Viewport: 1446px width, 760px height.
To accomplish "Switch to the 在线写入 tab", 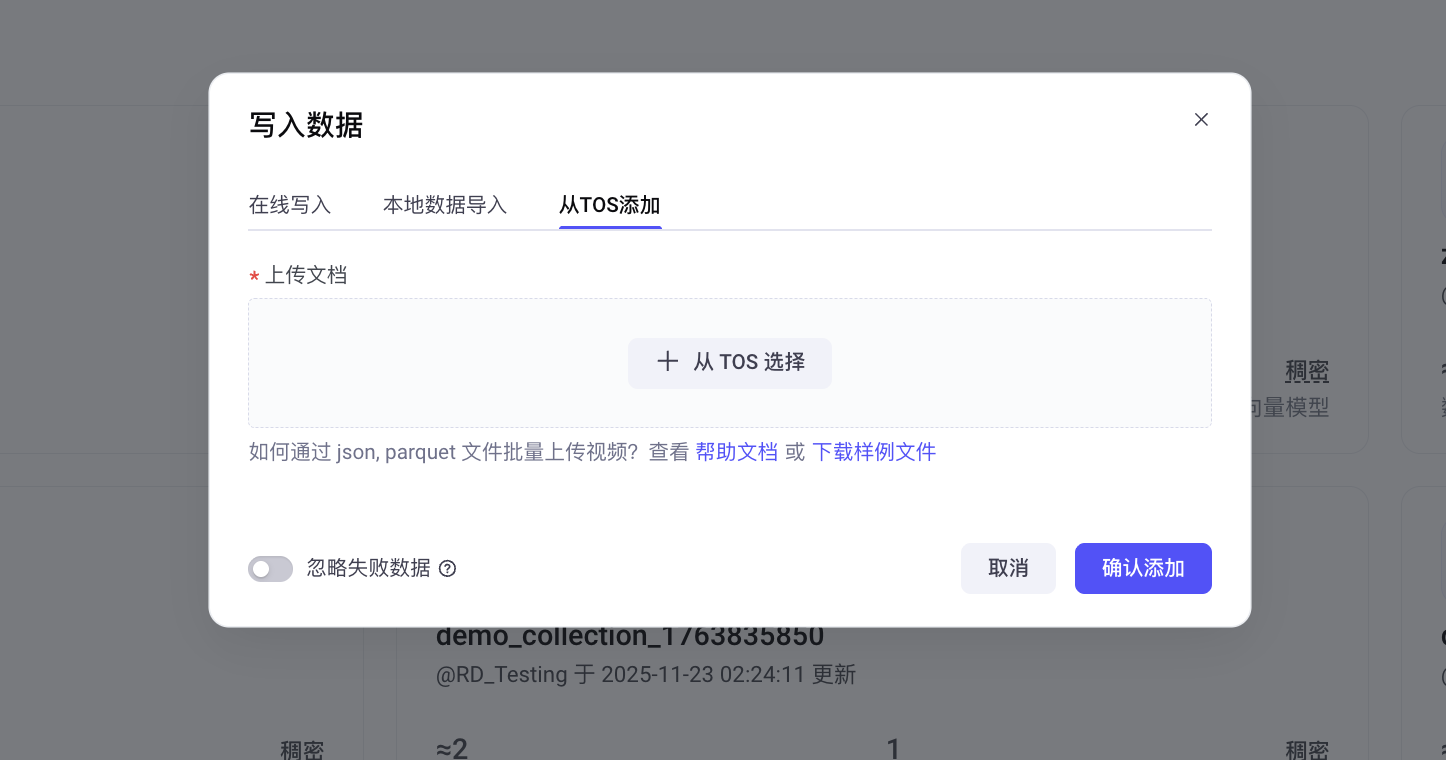I will [x=290, y=205].
